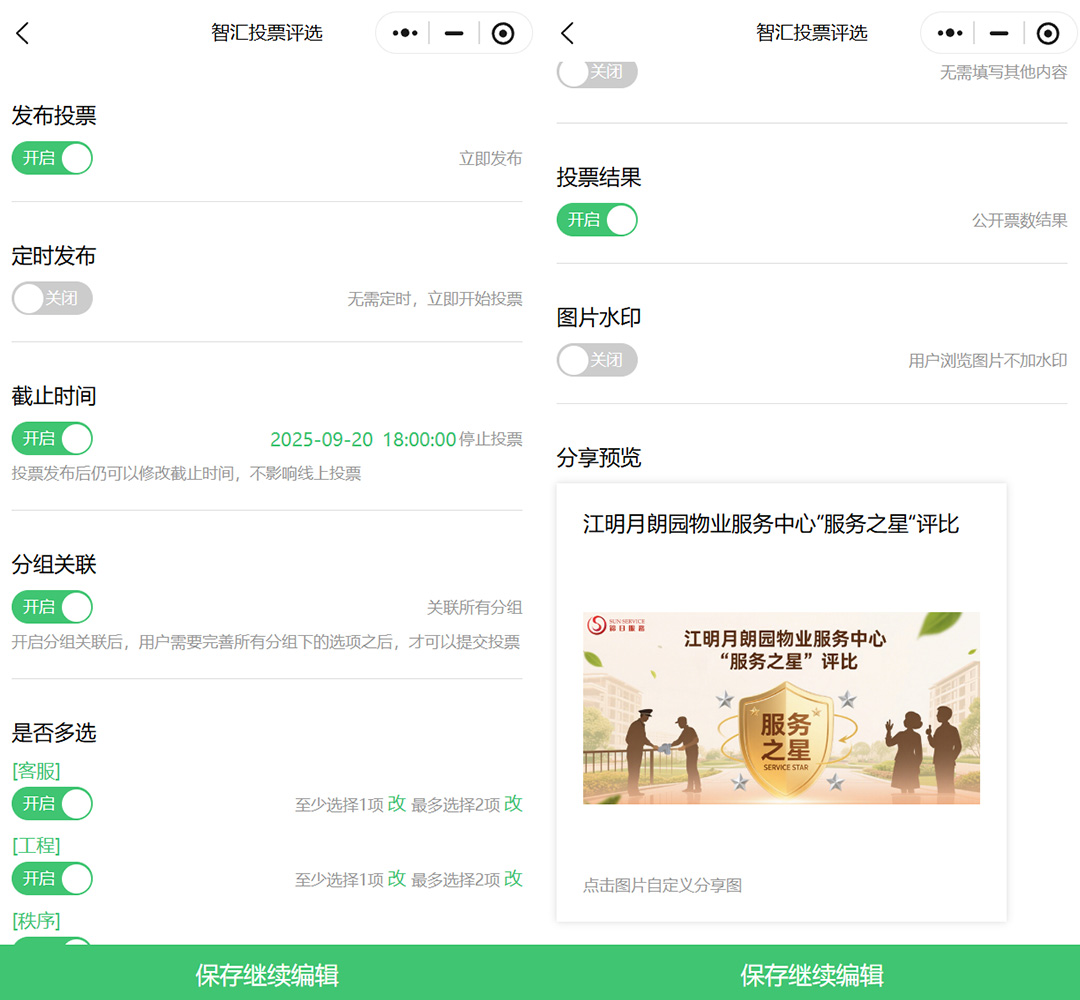
Task: Tap the circular target close icon in right panel
Action: point(1047,33)
